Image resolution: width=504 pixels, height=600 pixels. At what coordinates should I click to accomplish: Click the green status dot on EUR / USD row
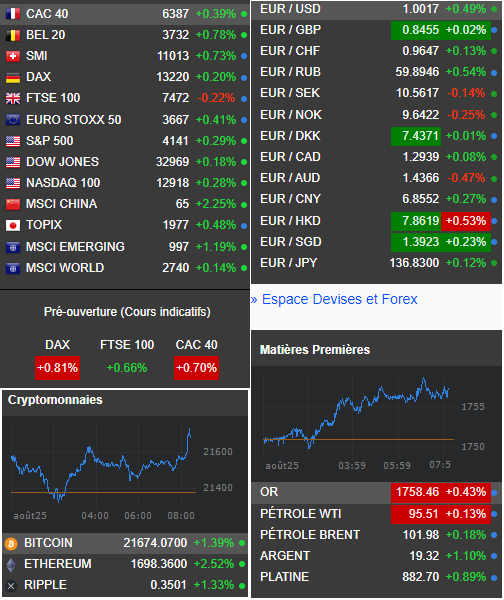[494, 9]
